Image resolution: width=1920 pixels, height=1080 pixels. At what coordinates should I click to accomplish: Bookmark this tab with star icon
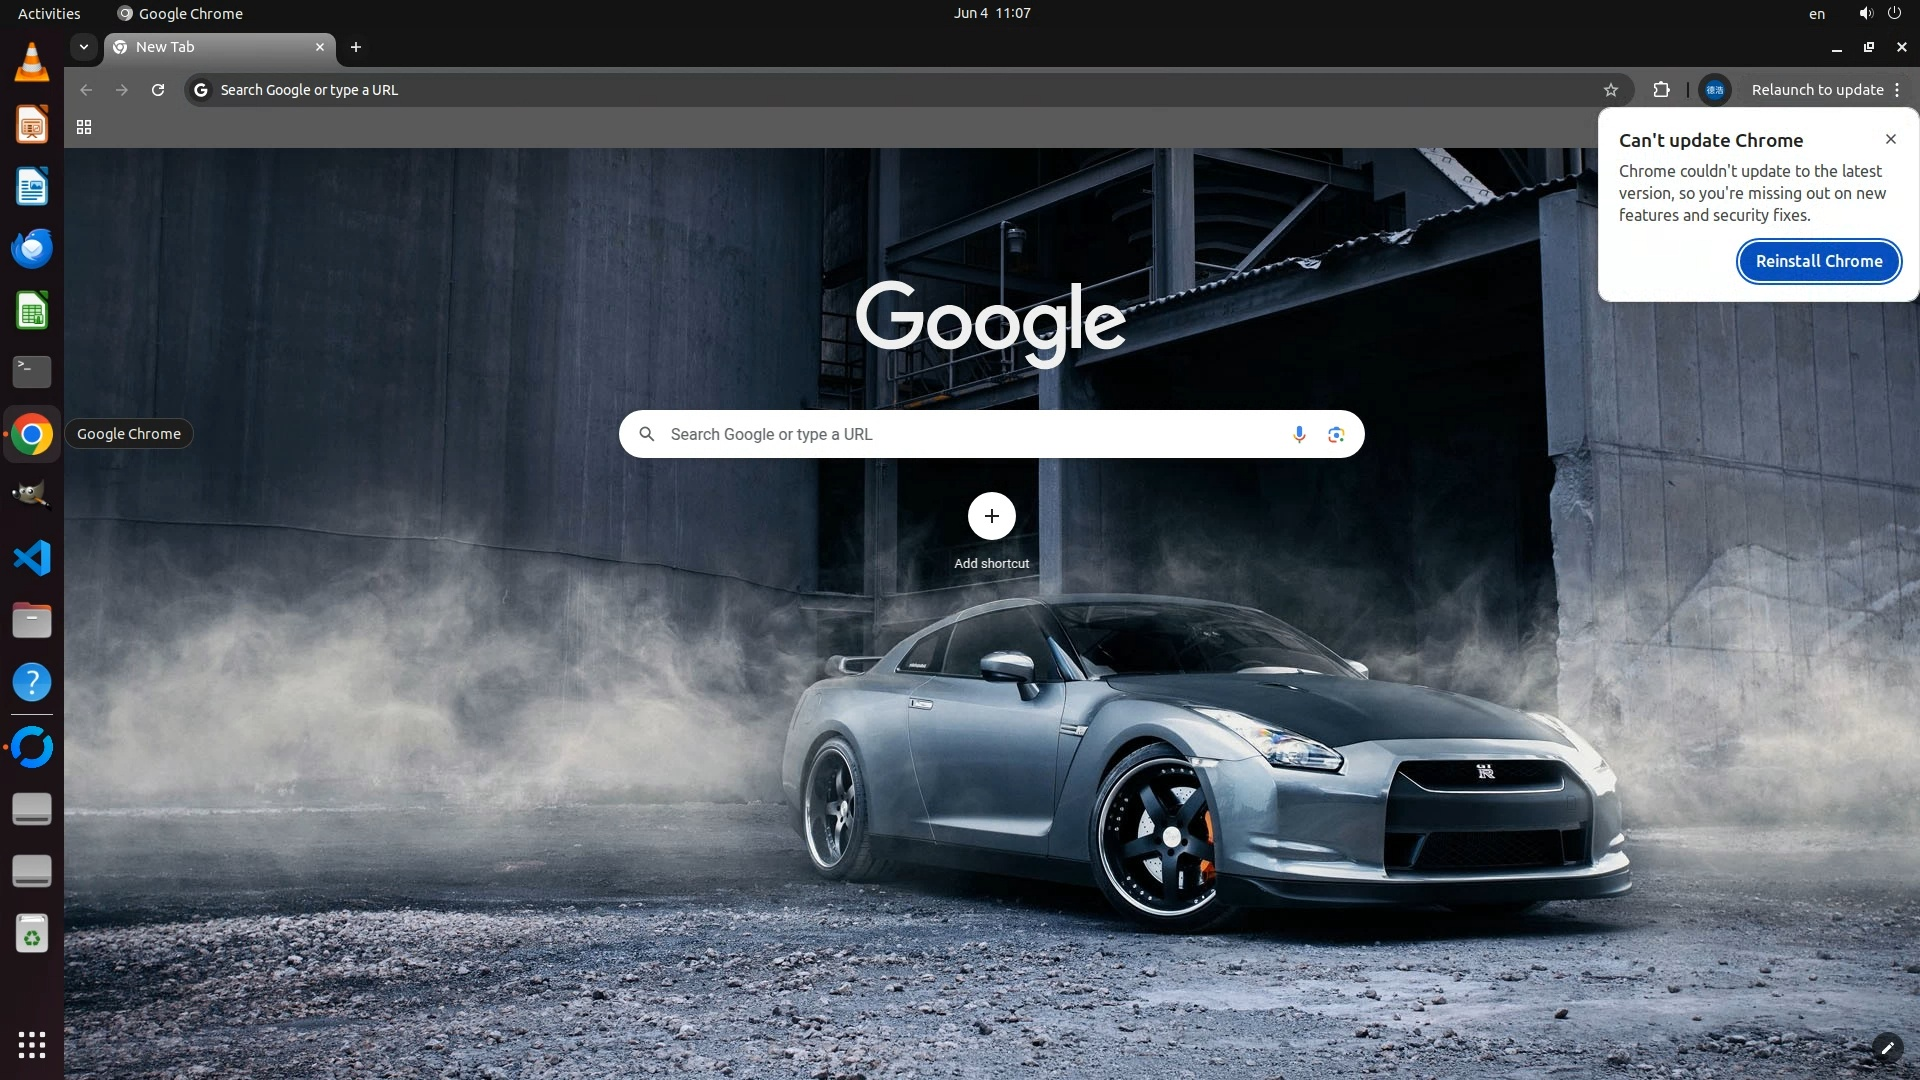1610,90
